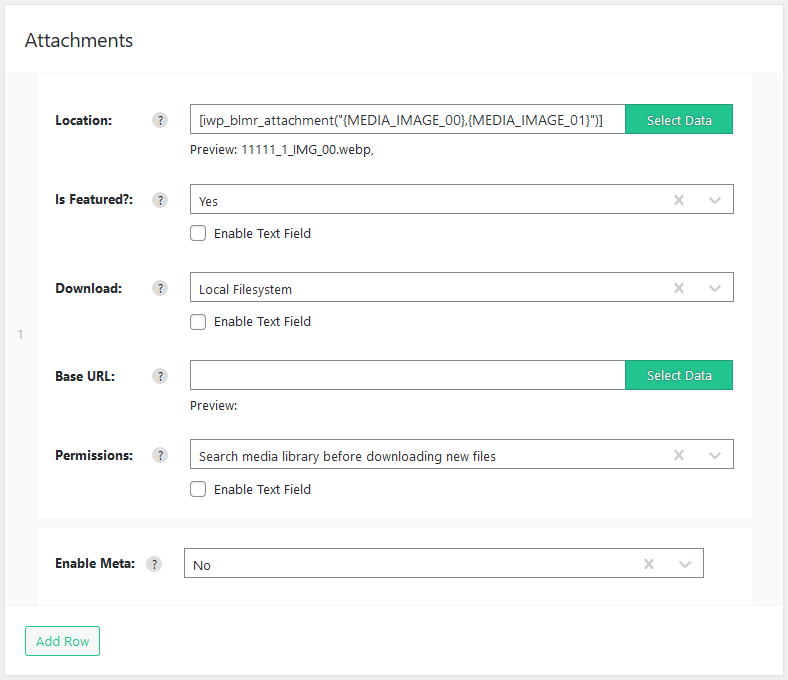Enable Text Field under Is Featured

click(198, 233)
